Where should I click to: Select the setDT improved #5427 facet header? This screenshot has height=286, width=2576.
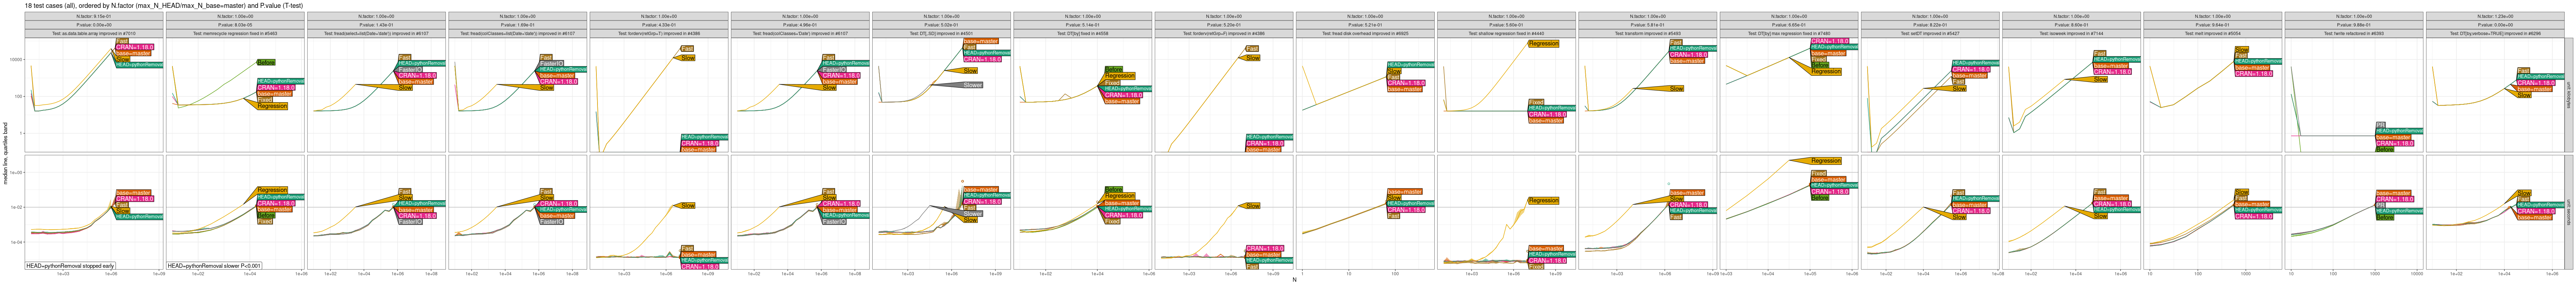pos(1930,33)
